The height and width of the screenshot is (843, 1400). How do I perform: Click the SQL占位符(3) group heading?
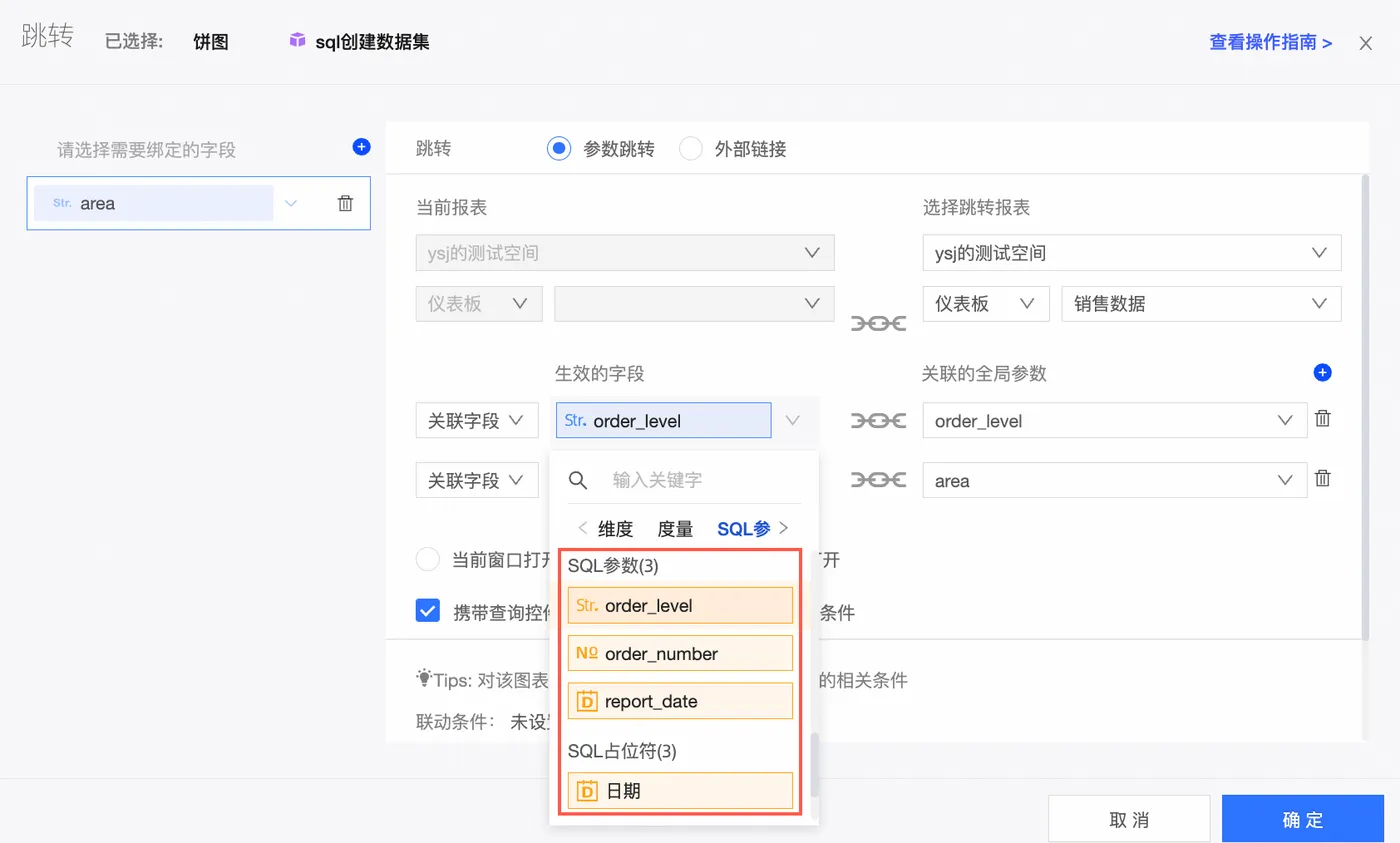[x=622, y=750]
